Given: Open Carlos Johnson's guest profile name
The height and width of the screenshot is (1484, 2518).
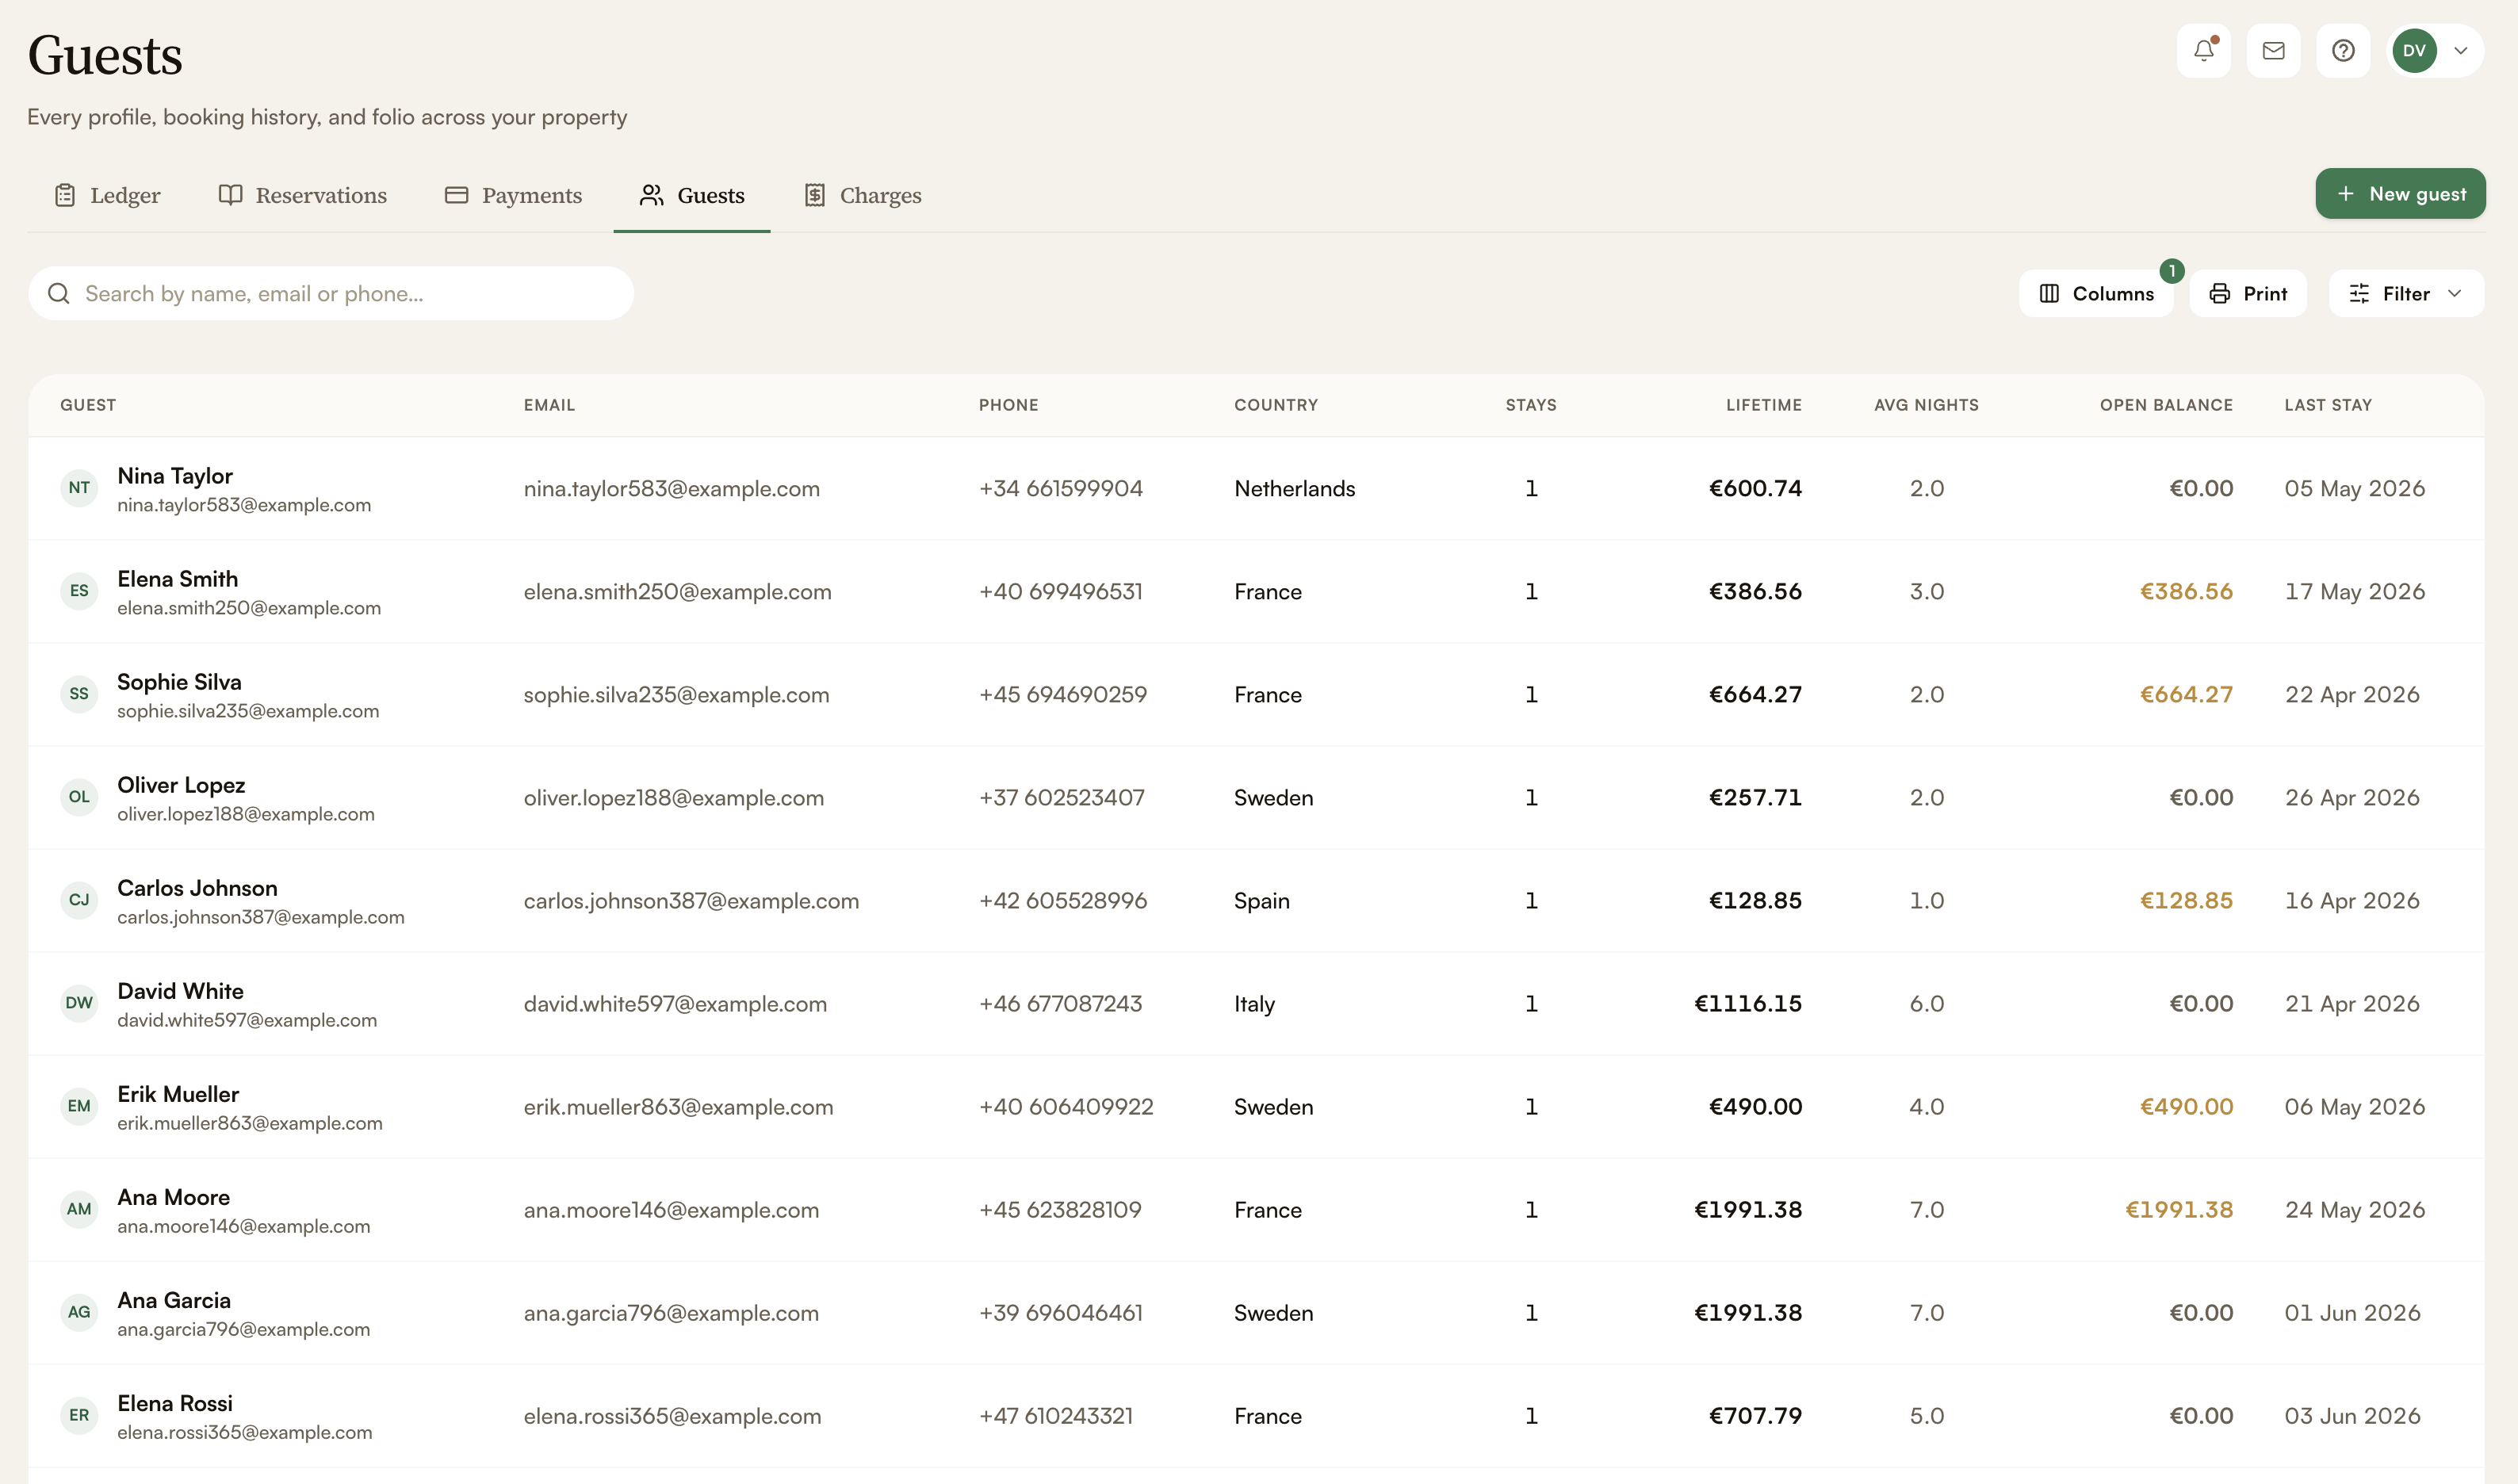Looking at the screenshot, I should (x=197, y=888).
